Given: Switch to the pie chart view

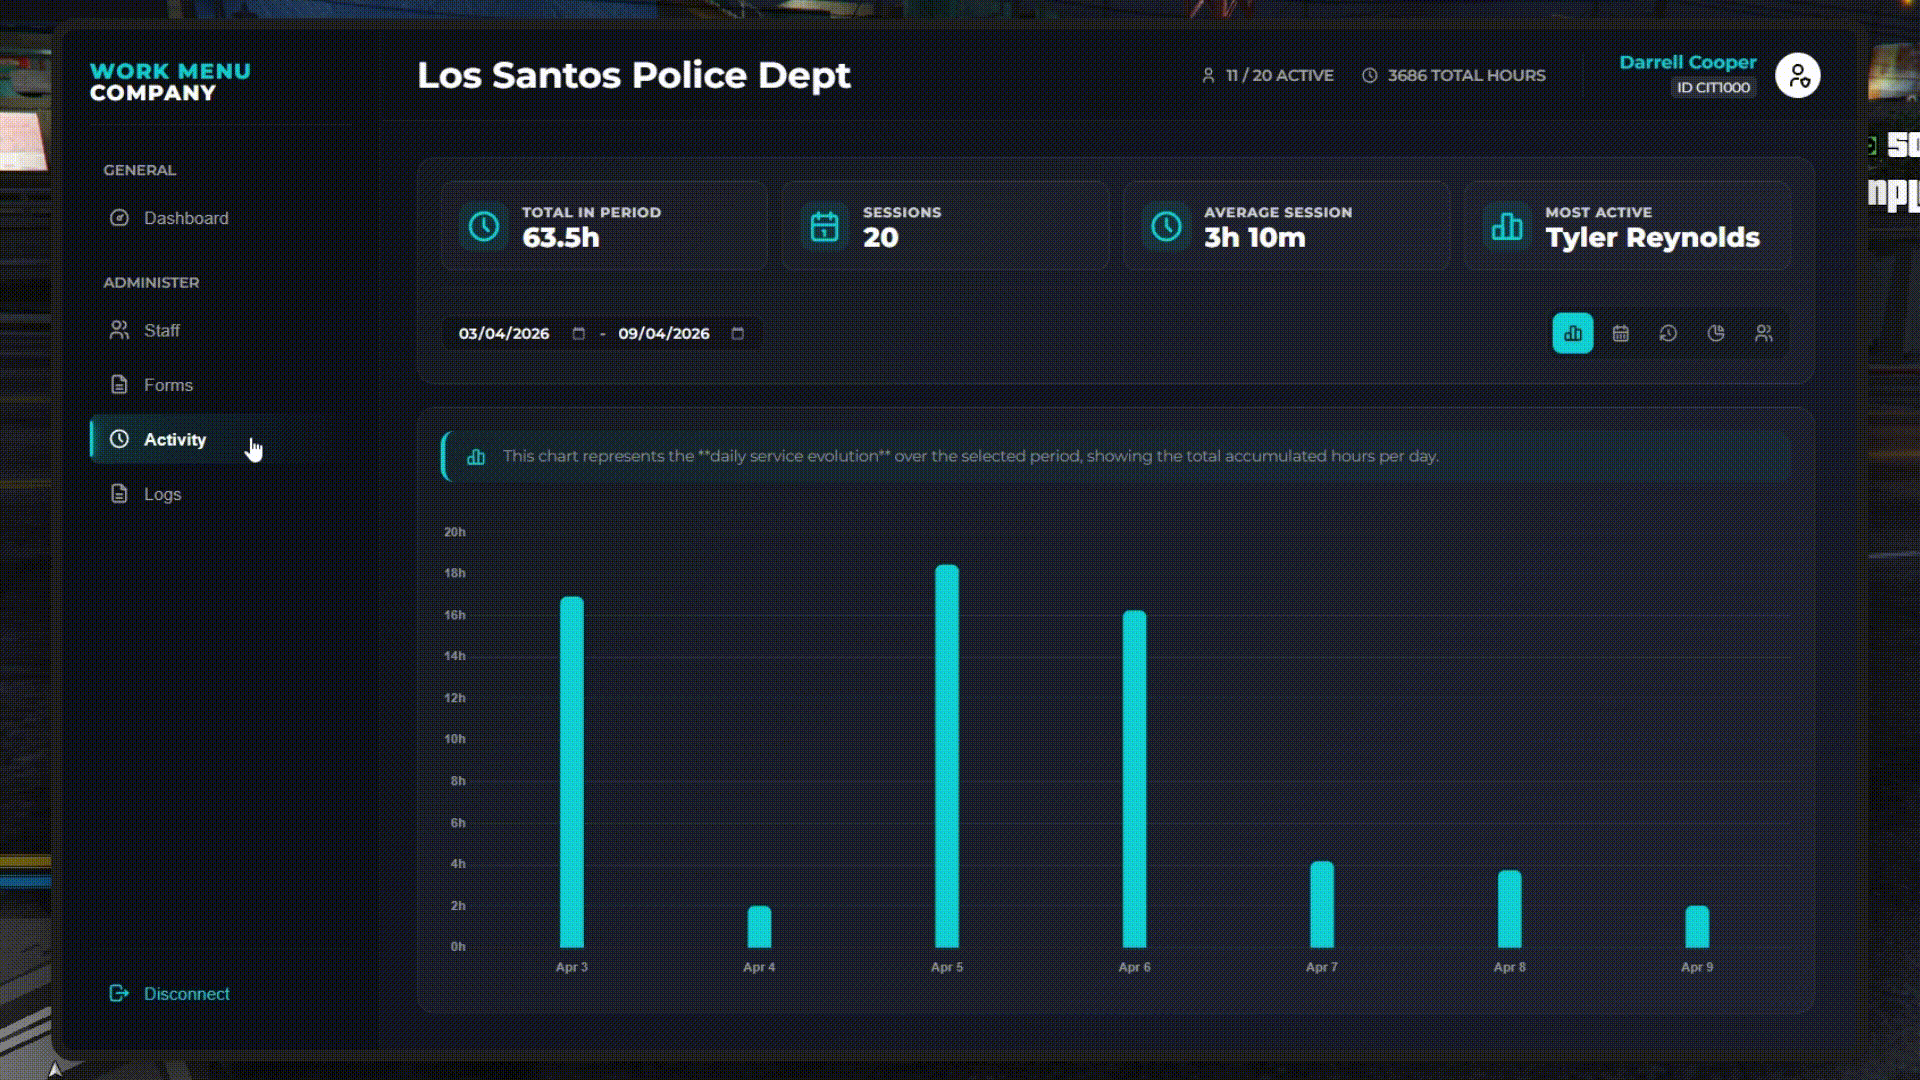Looking at the screenshot, I should (1716, 334).
